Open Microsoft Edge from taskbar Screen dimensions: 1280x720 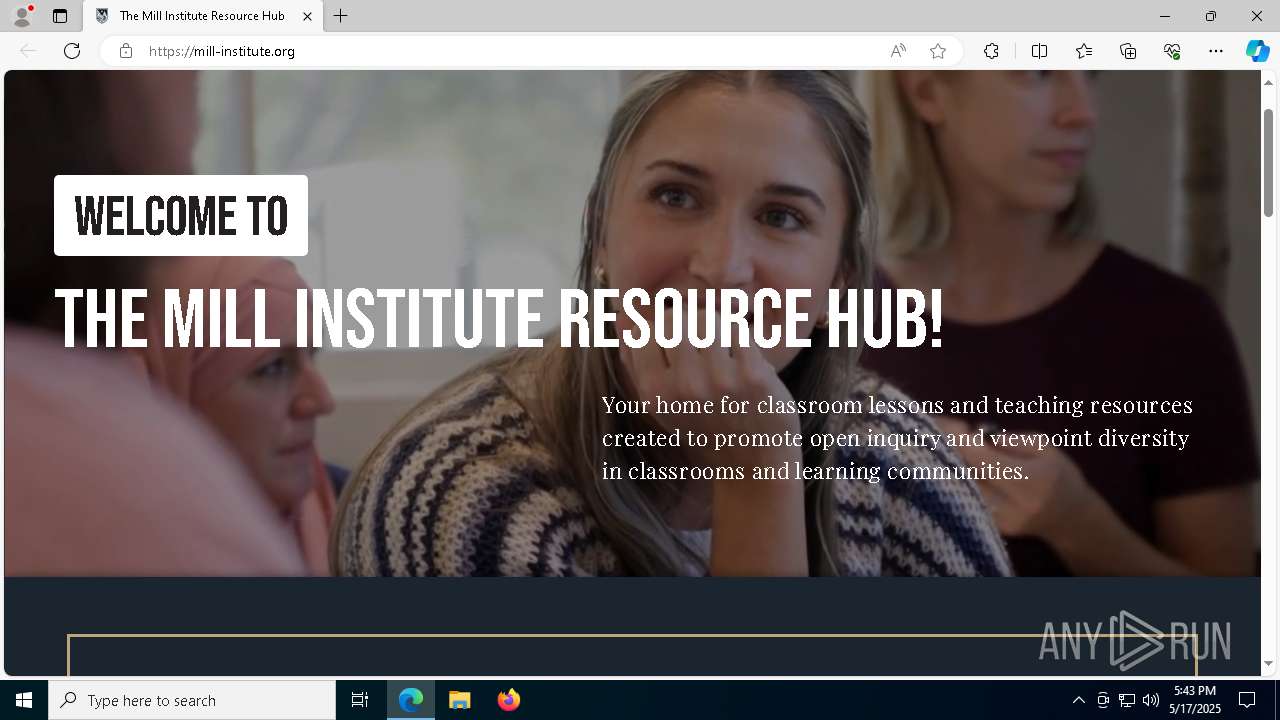click(x=411, y=700)
